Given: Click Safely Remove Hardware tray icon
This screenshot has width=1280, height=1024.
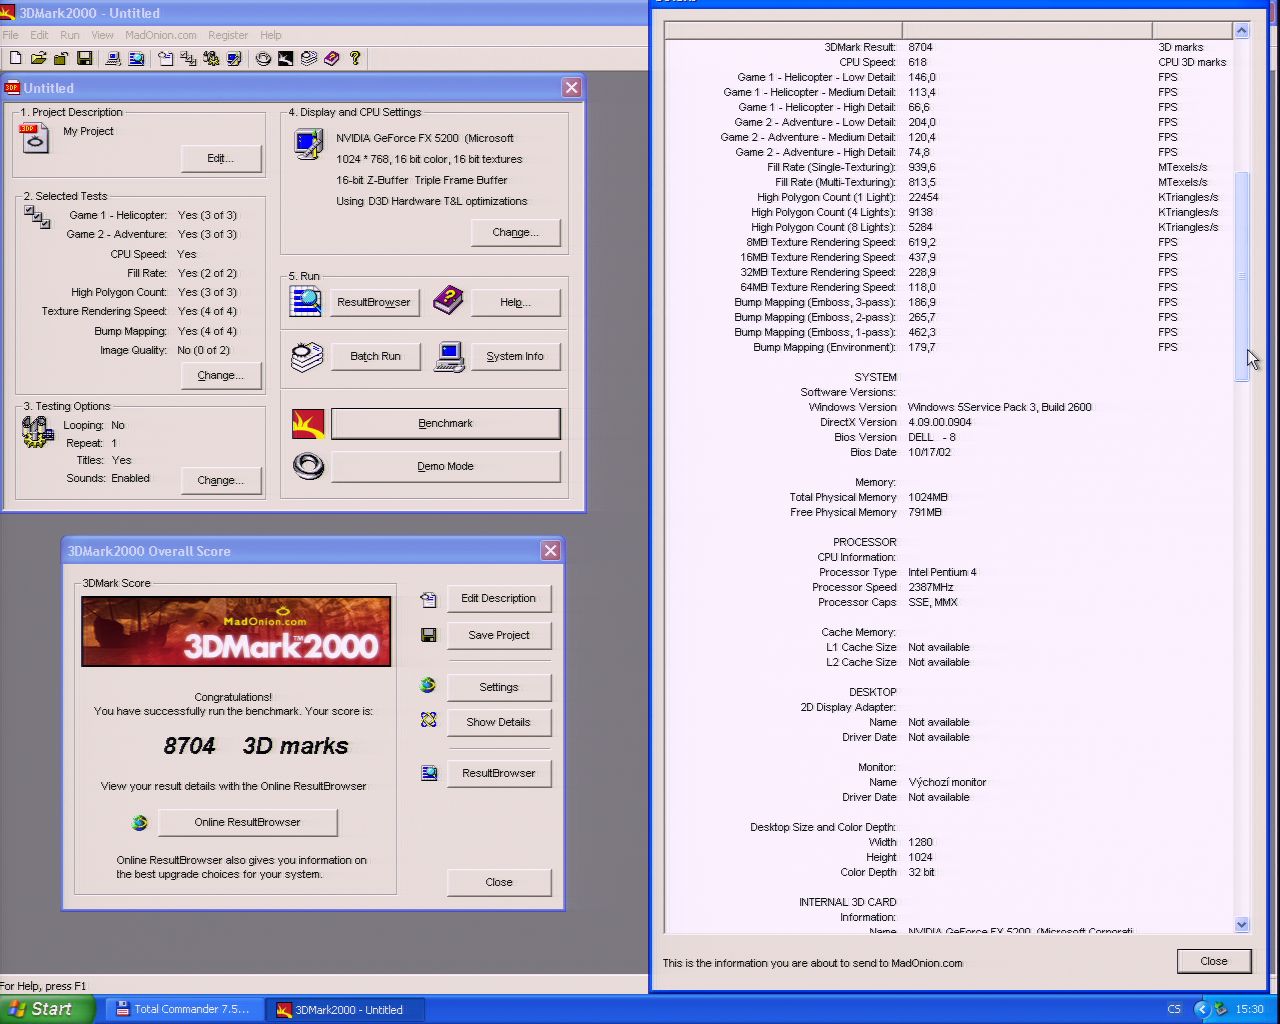Looking at the screenshot, I should 1220,1009.
